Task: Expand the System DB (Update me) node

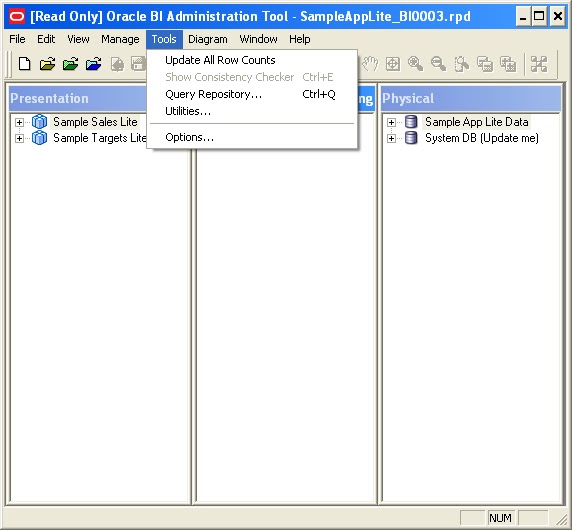Action: coord(391,138)
